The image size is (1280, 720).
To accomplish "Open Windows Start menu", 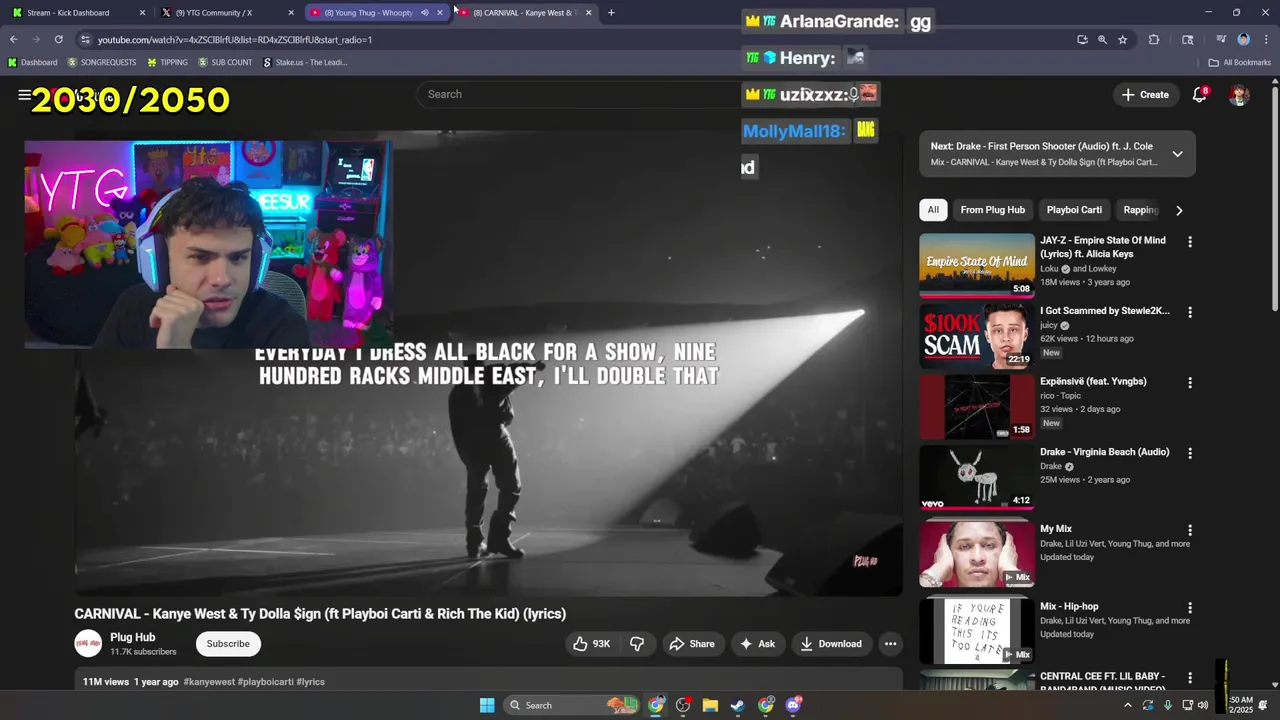I will pos(487,705).
